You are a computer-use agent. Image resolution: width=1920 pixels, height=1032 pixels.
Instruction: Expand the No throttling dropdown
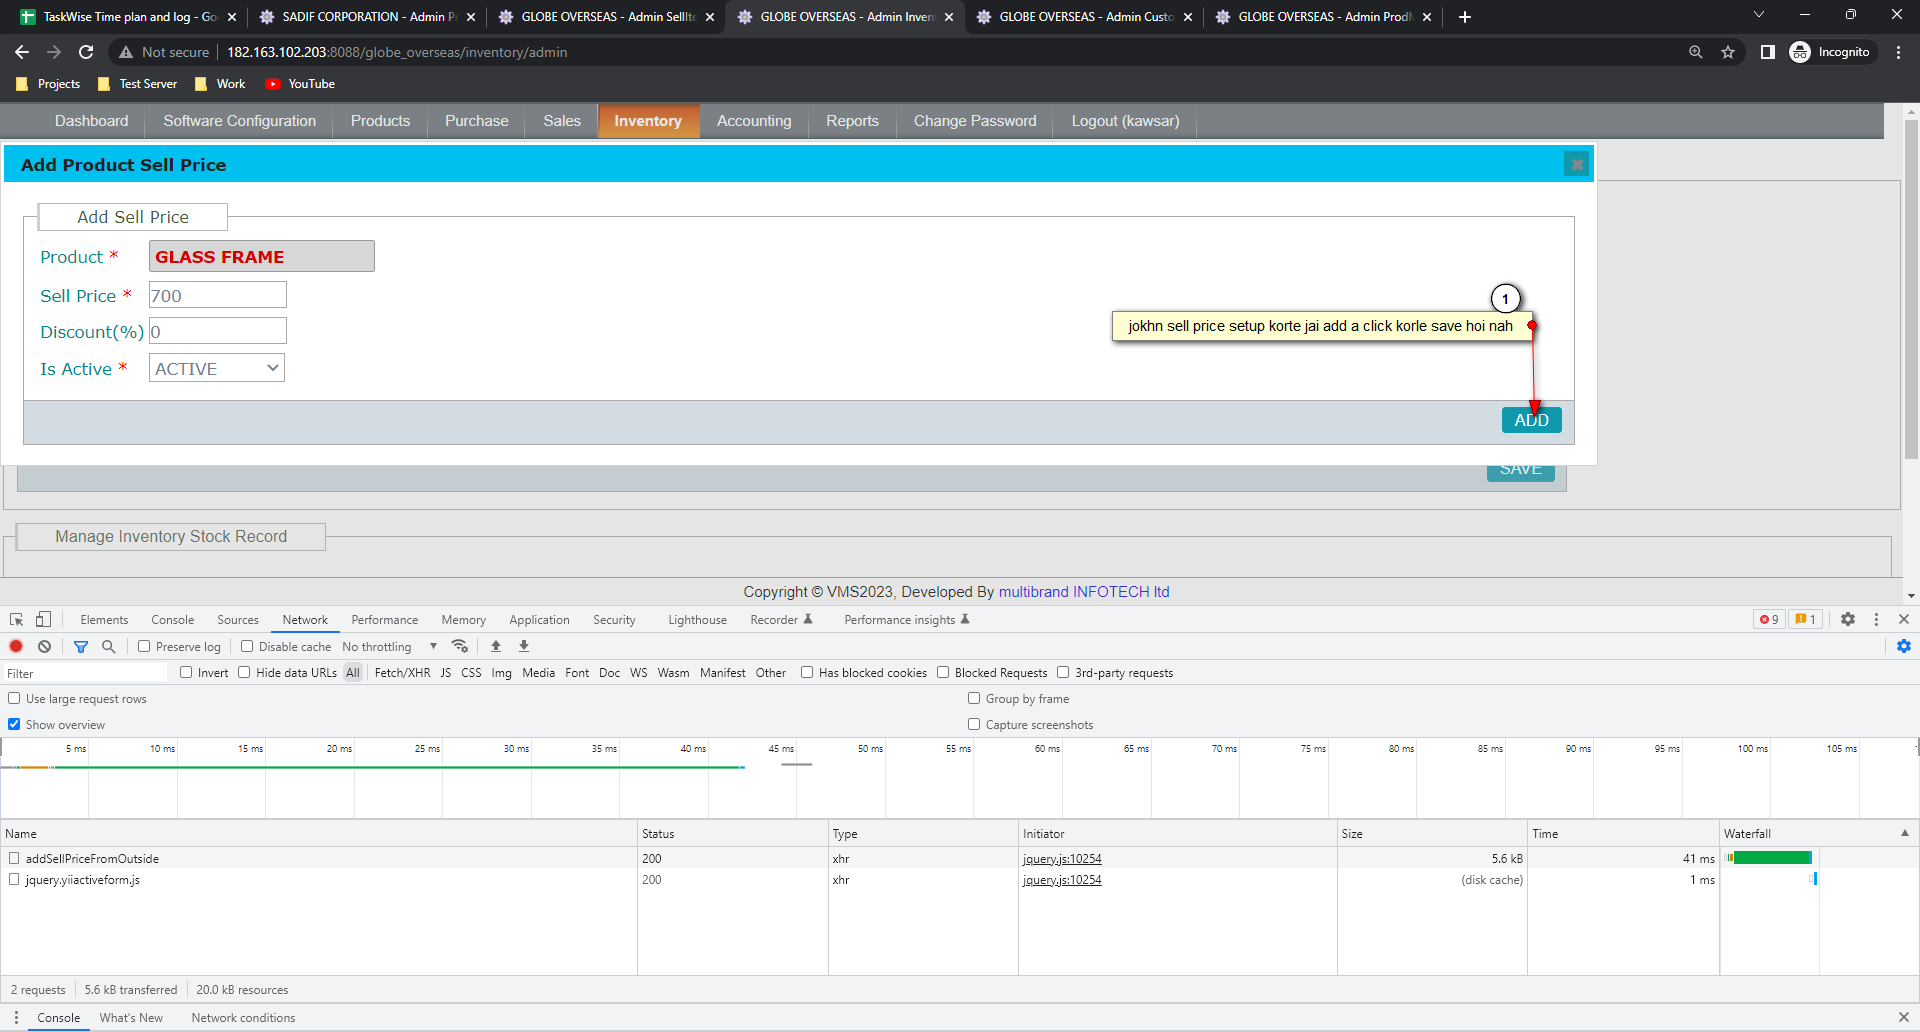tap(389, 647)
